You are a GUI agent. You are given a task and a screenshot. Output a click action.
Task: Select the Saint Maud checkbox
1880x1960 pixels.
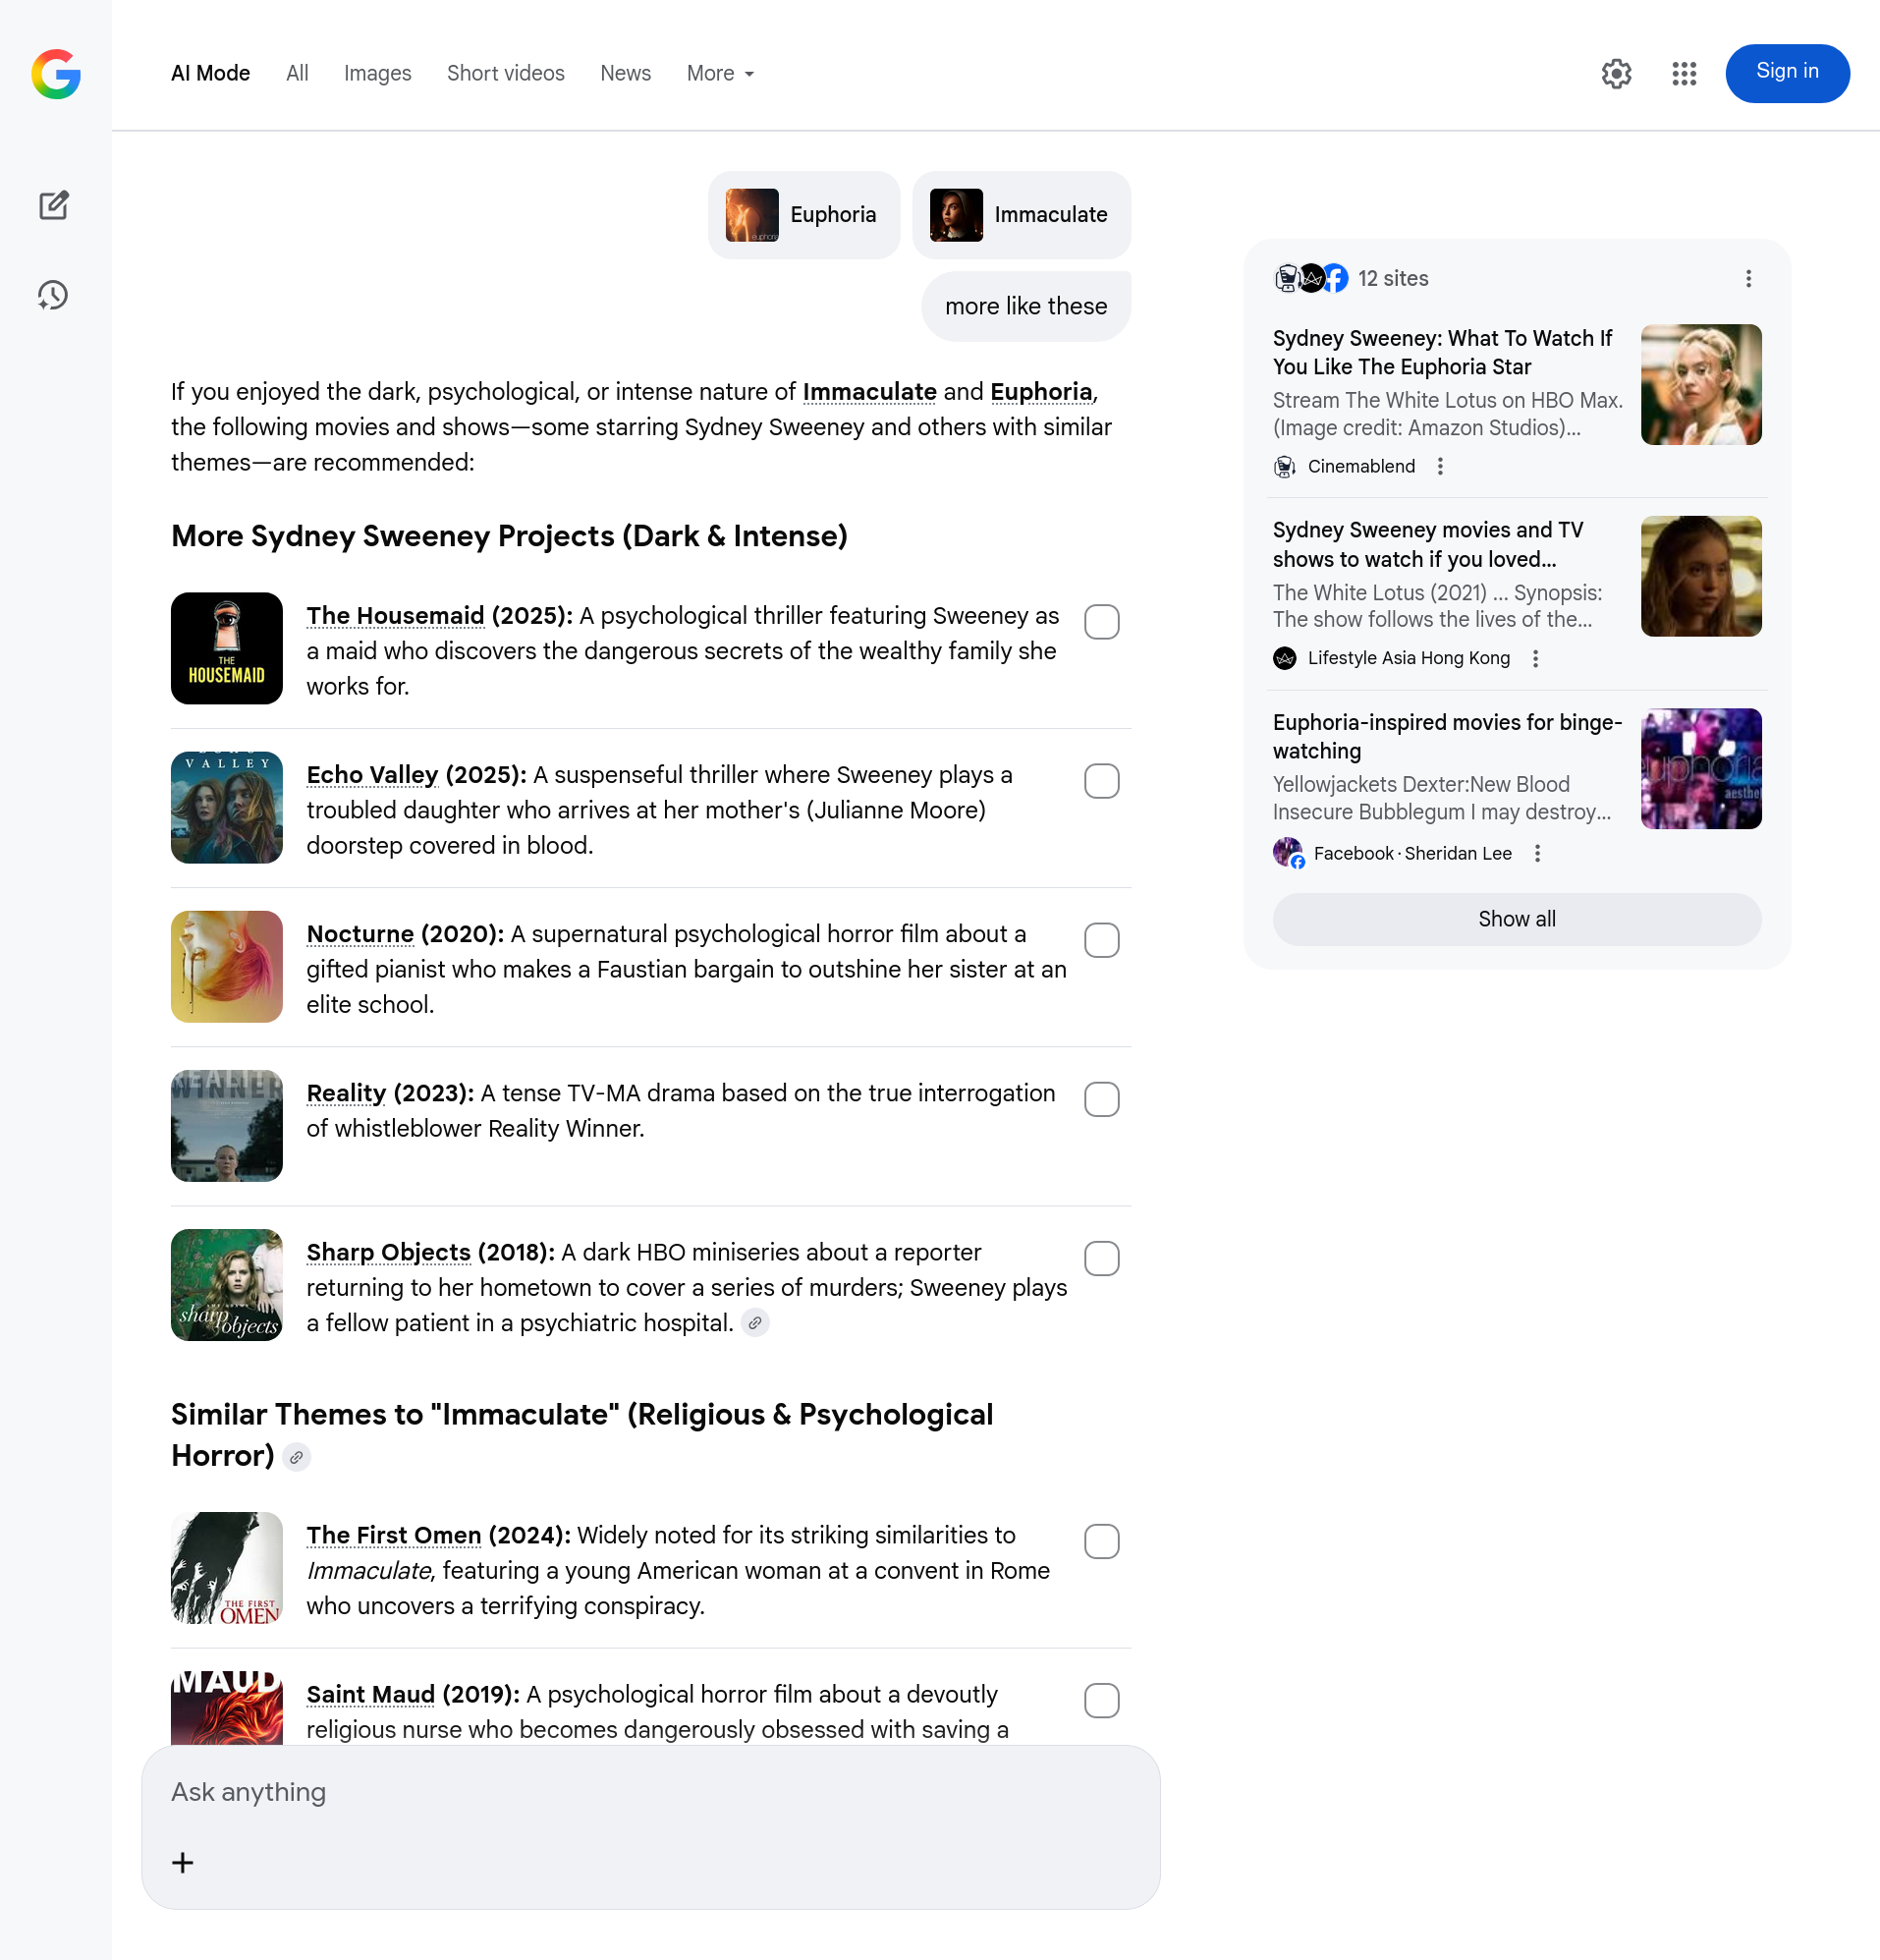pos(1101,1700)
